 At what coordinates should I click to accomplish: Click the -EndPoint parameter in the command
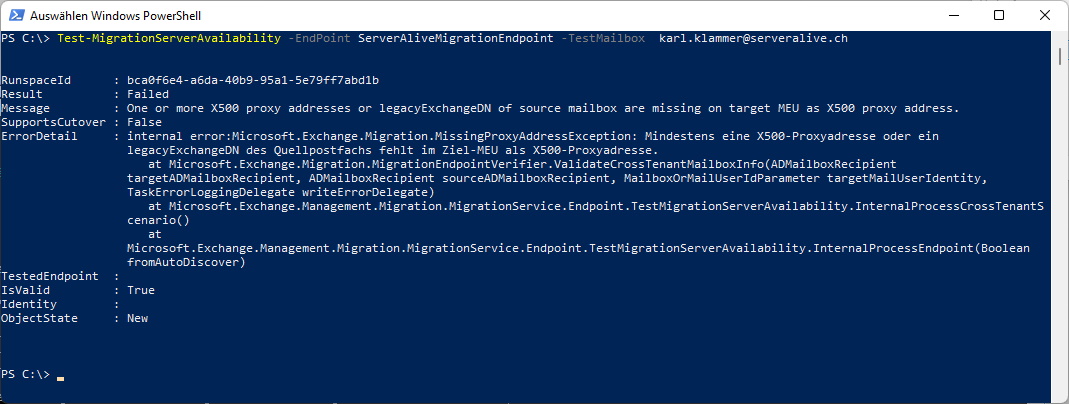click(x=319, y=38)
